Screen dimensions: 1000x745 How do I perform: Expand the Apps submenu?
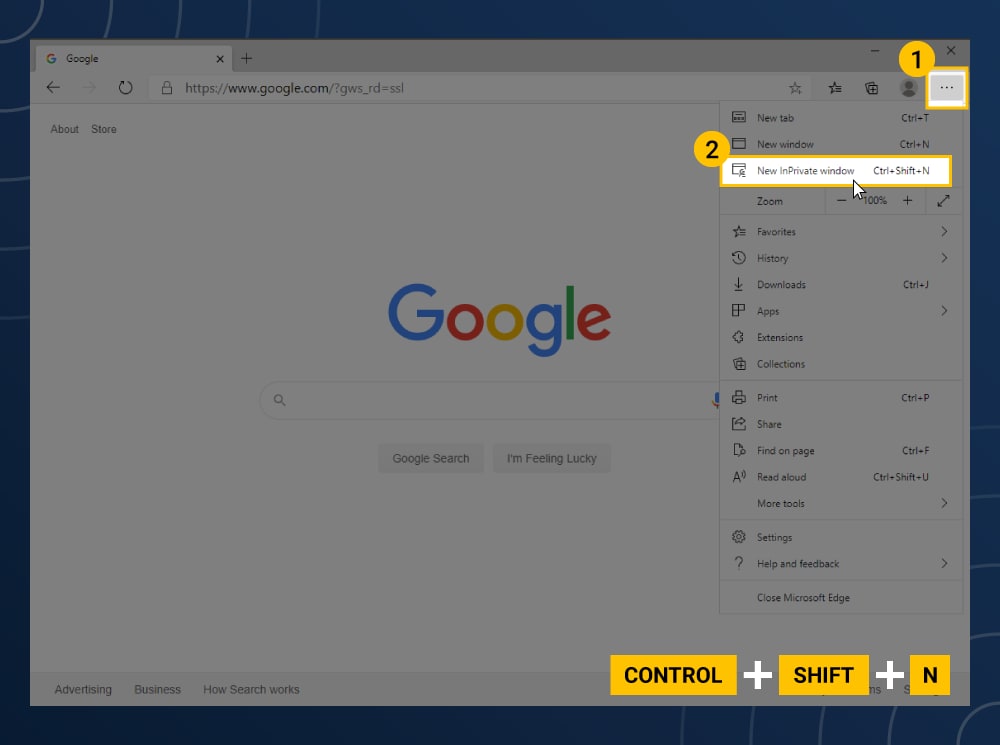pyautogui.click(x=841, y=311)
